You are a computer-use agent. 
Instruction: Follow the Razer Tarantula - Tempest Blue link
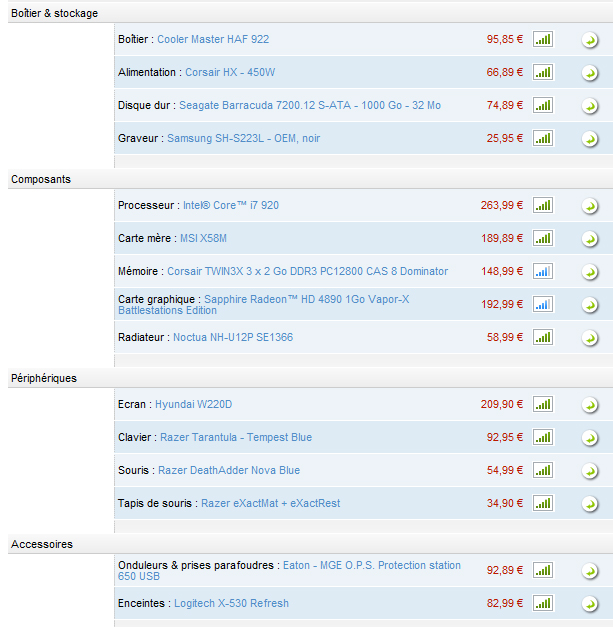(236, 437)
